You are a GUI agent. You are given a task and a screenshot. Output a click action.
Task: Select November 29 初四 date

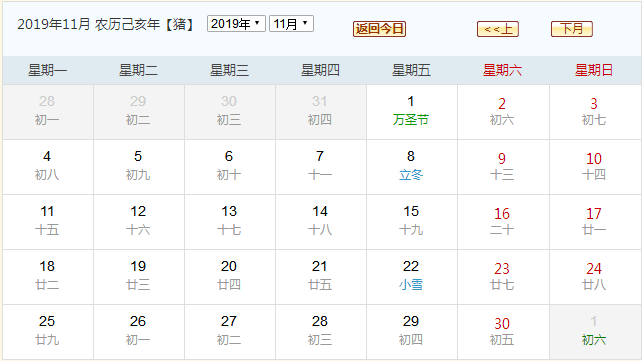(x=411, y=332)
